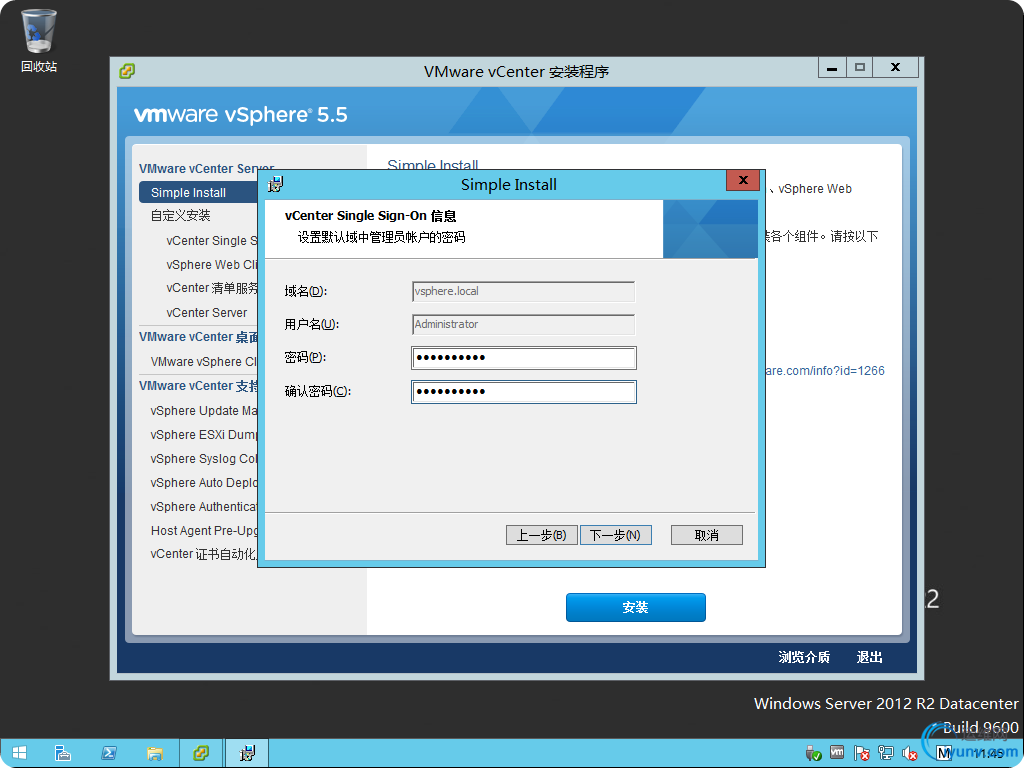1024x768 pixels.
Task: Close the VMware vCenter 安装程序 window
Action: [x=896, y=67]
